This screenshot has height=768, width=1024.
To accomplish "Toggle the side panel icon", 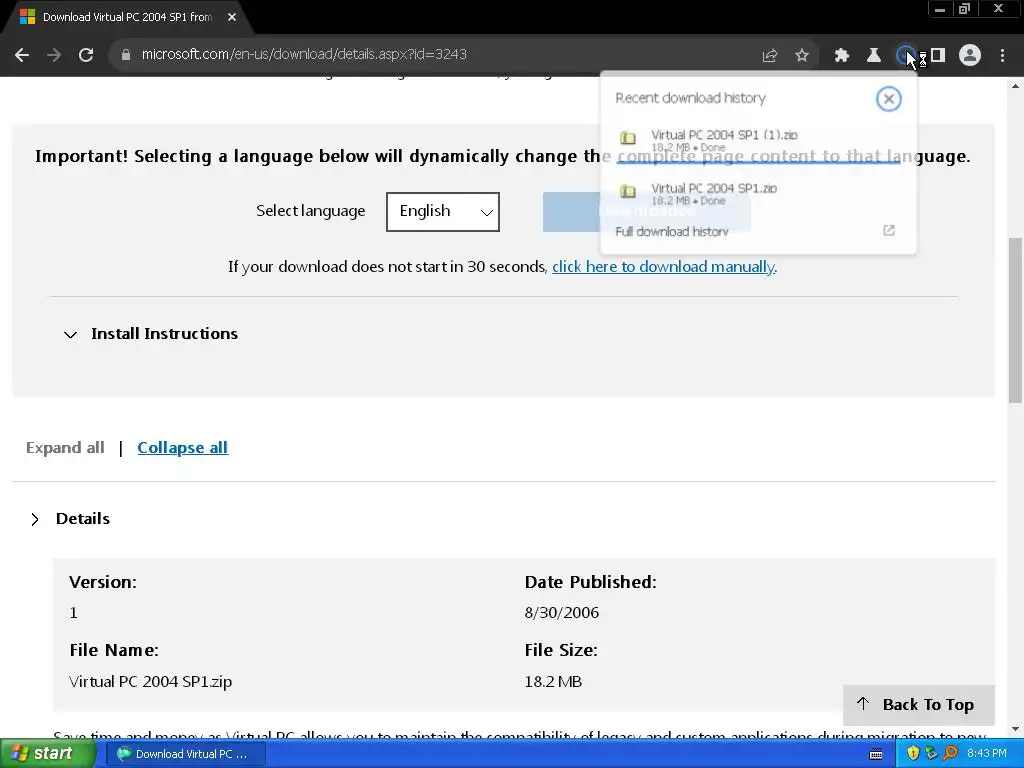I will pos(938,56).
